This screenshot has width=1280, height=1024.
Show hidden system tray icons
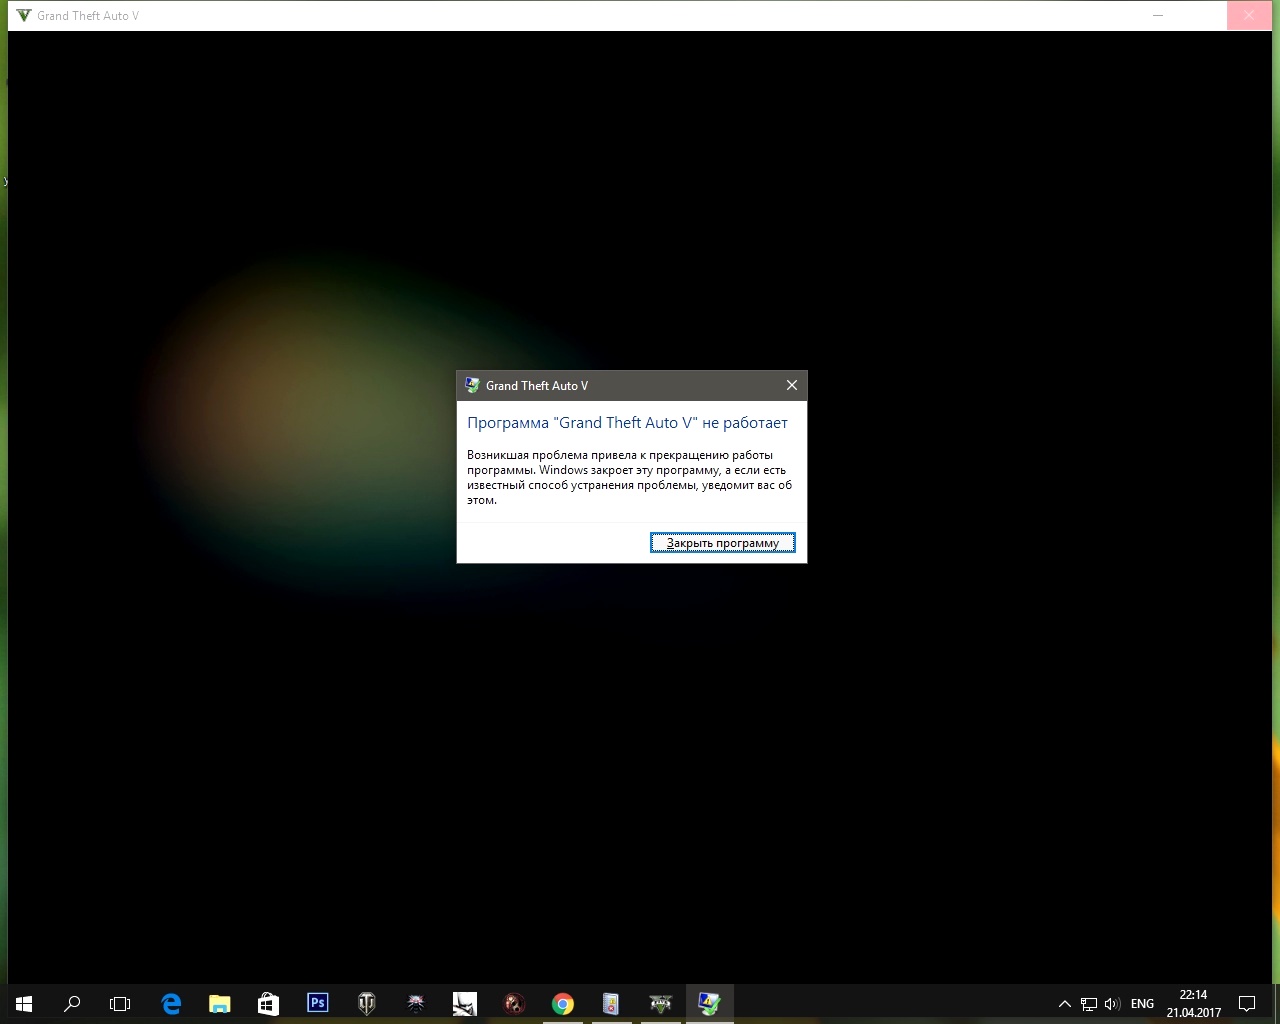tap(1065, 1004)
